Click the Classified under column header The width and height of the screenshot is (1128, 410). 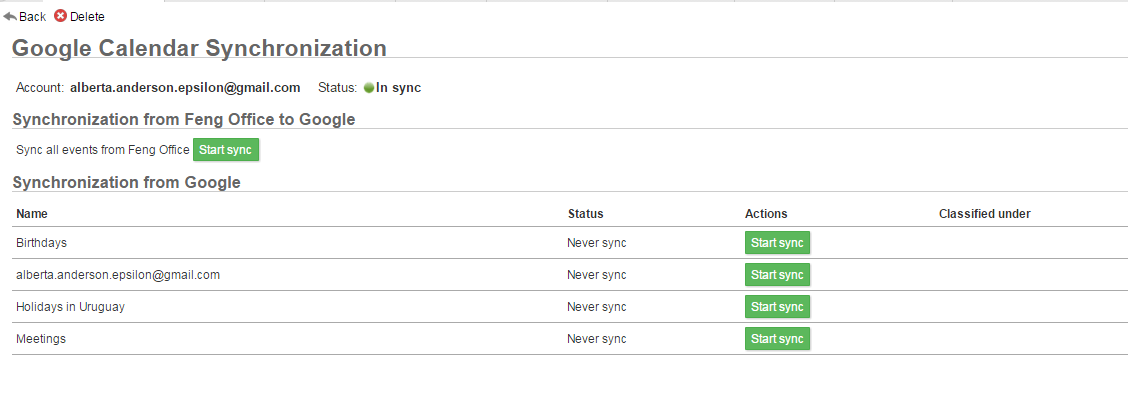984,214
